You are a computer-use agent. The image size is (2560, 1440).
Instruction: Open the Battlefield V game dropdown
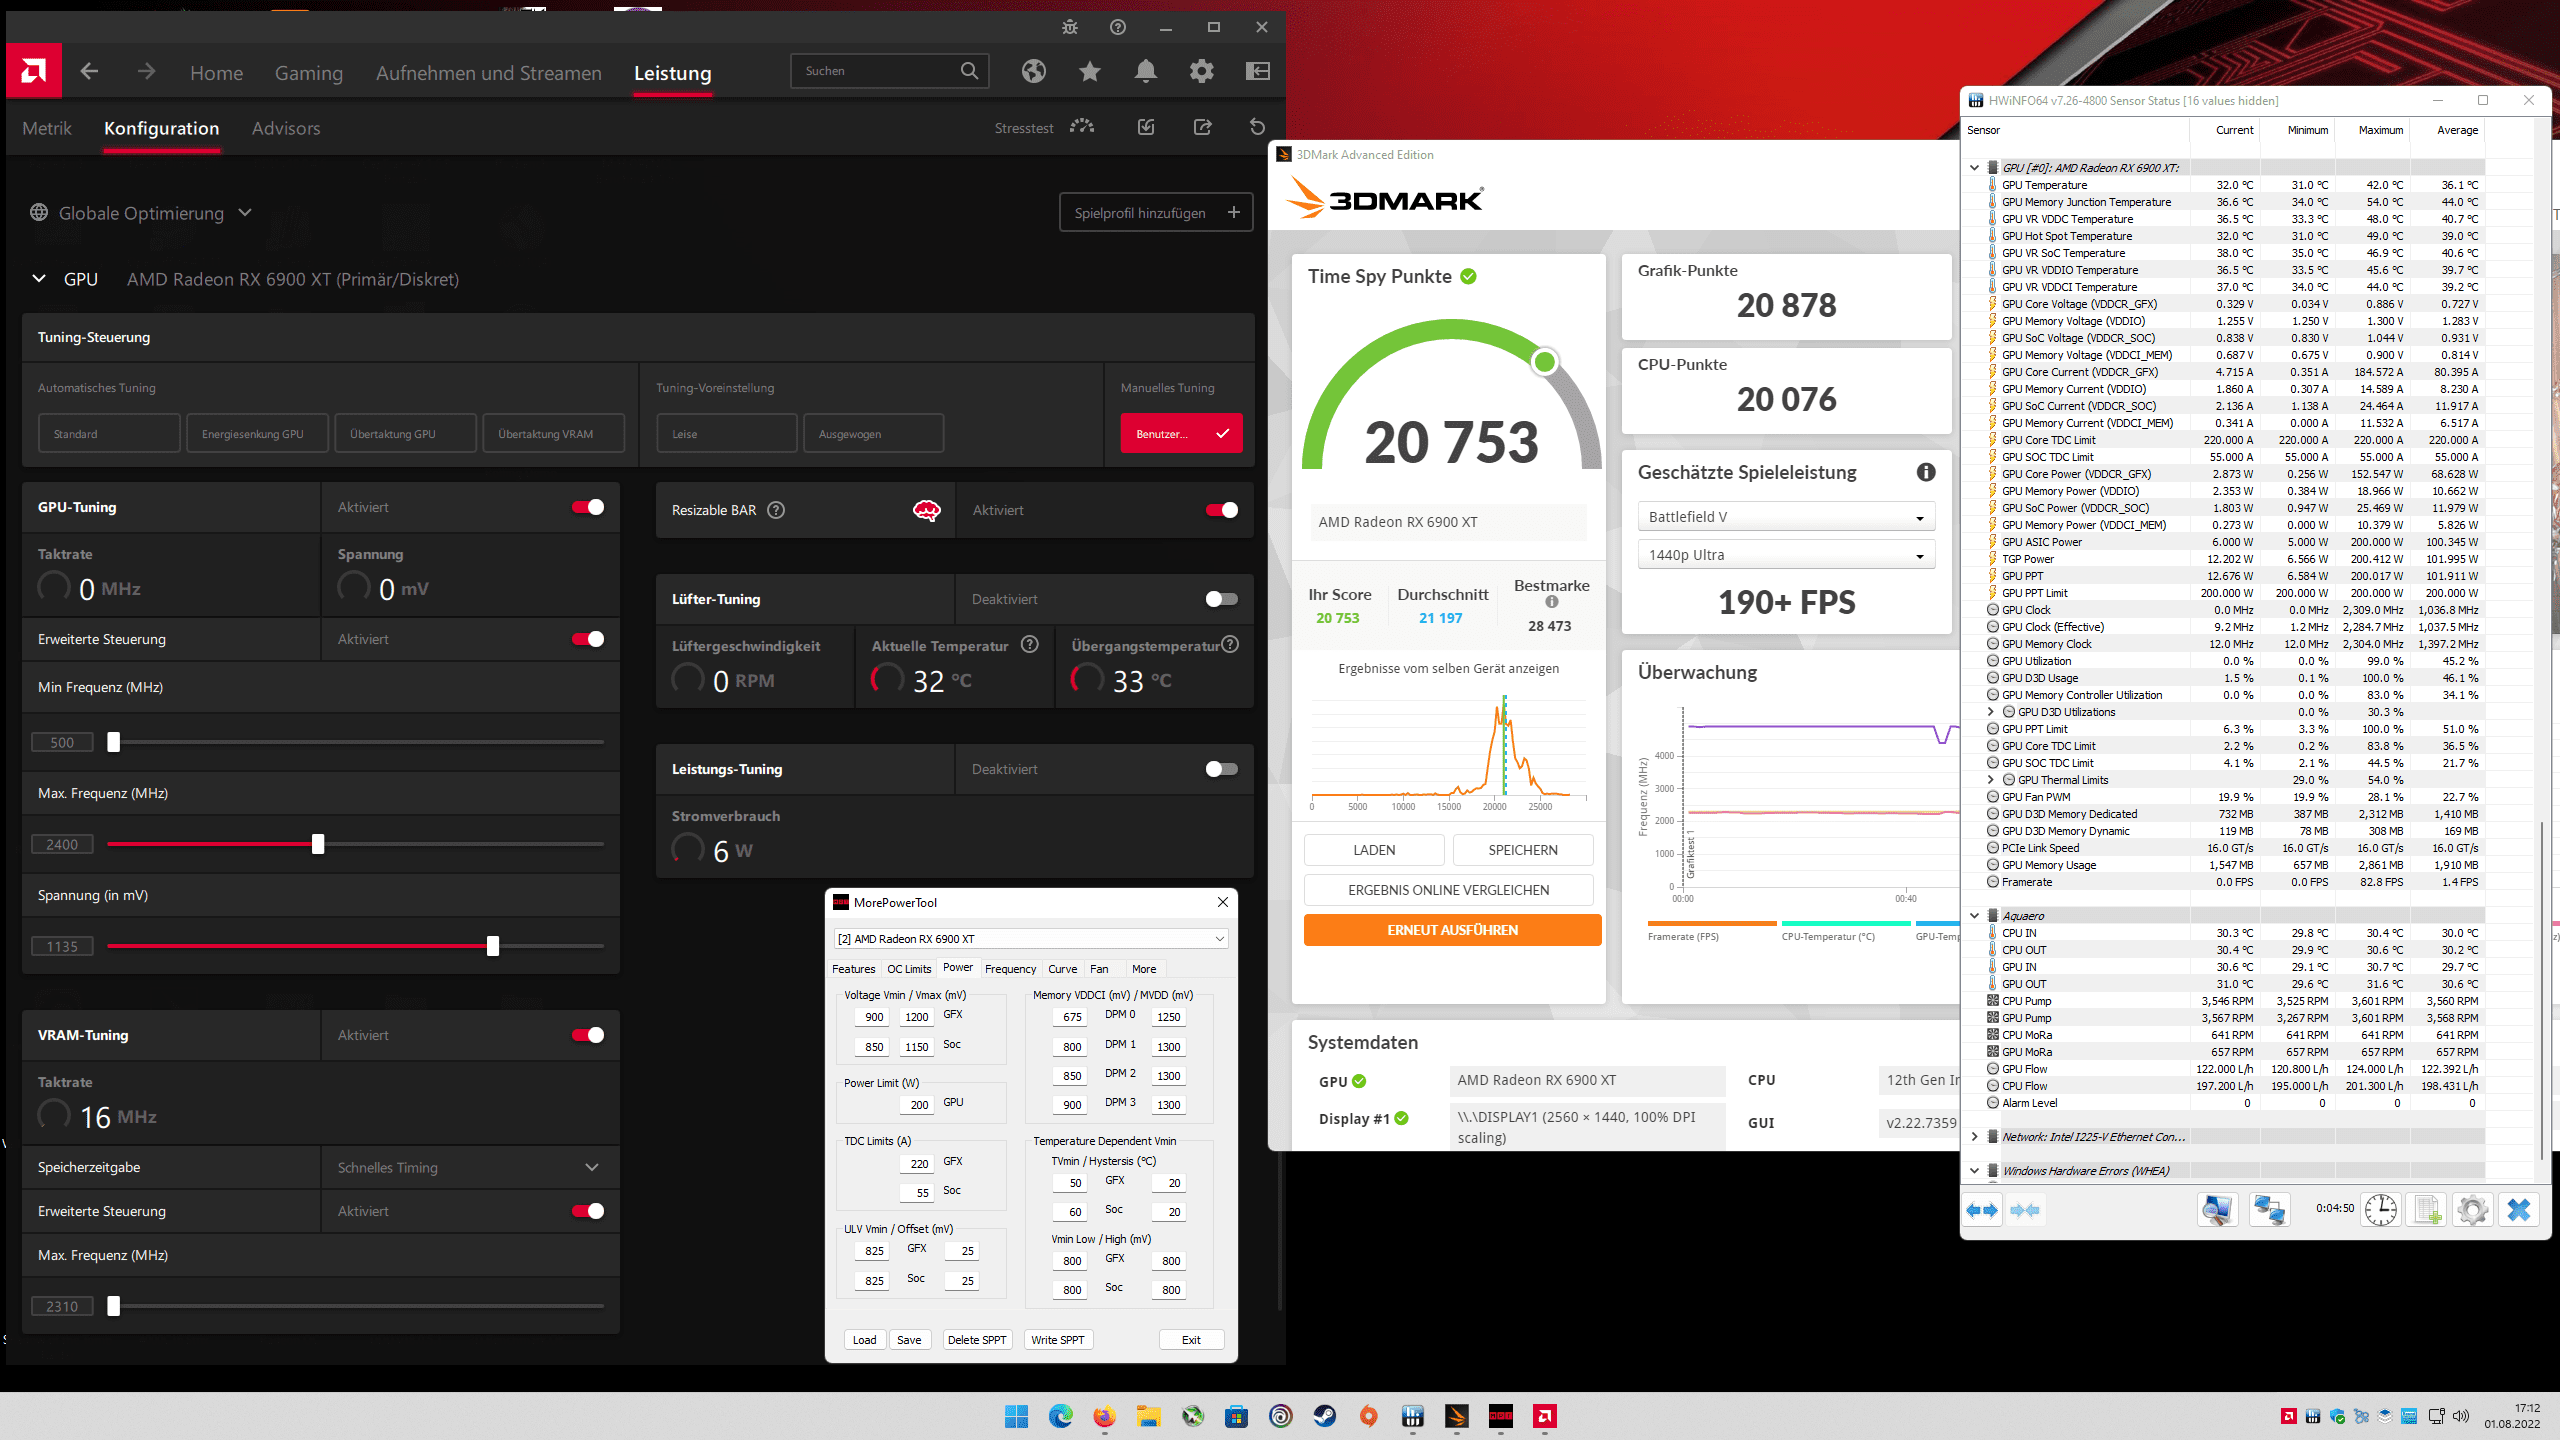pyautogui.click(x=1786, y=517)
